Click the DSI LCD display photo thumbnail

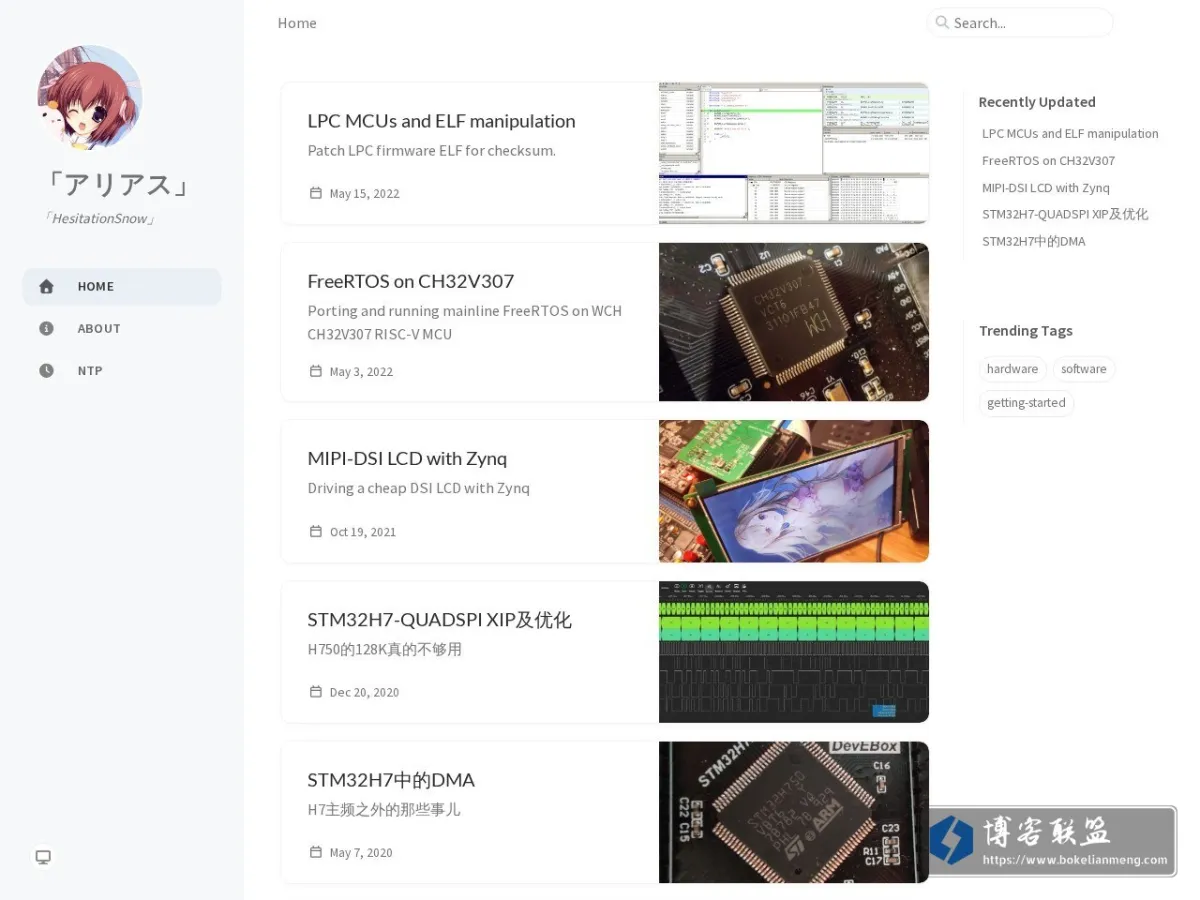tap(794, 491)
